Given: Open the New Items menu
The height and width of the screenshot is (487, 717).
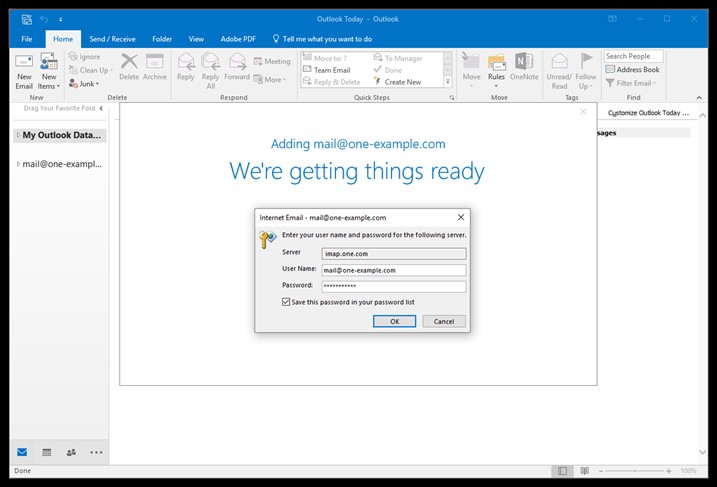Looking at the screenshot, I should click(x=49, y=71).
